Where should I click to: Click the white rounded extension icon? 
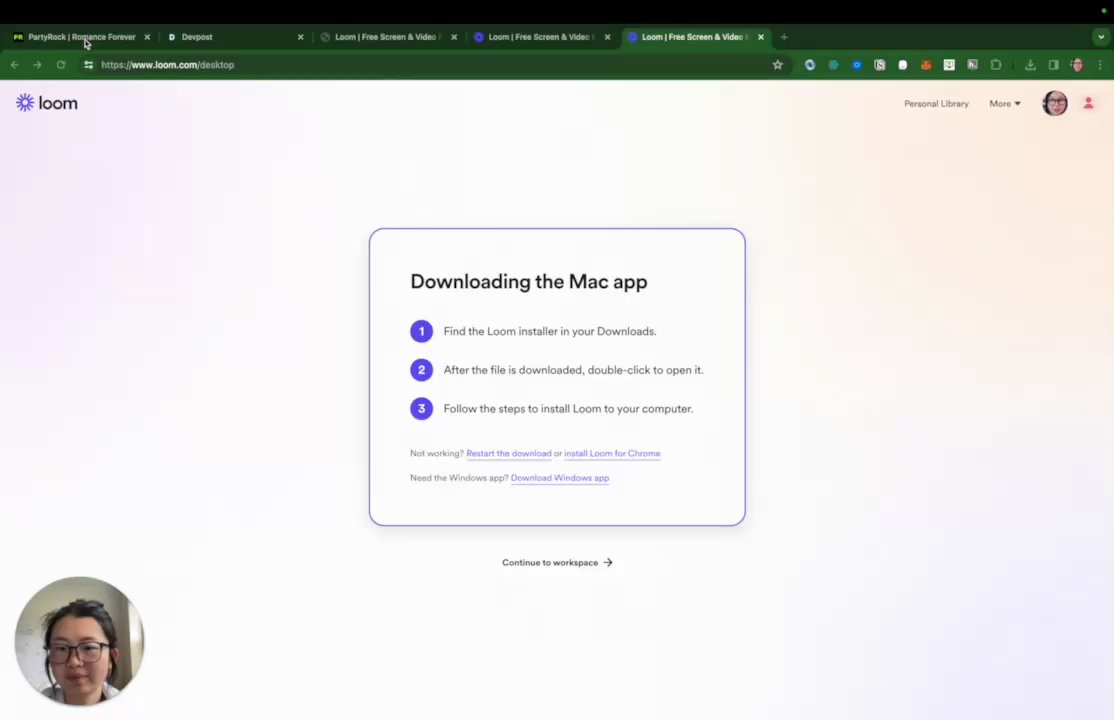pos(903,65)
